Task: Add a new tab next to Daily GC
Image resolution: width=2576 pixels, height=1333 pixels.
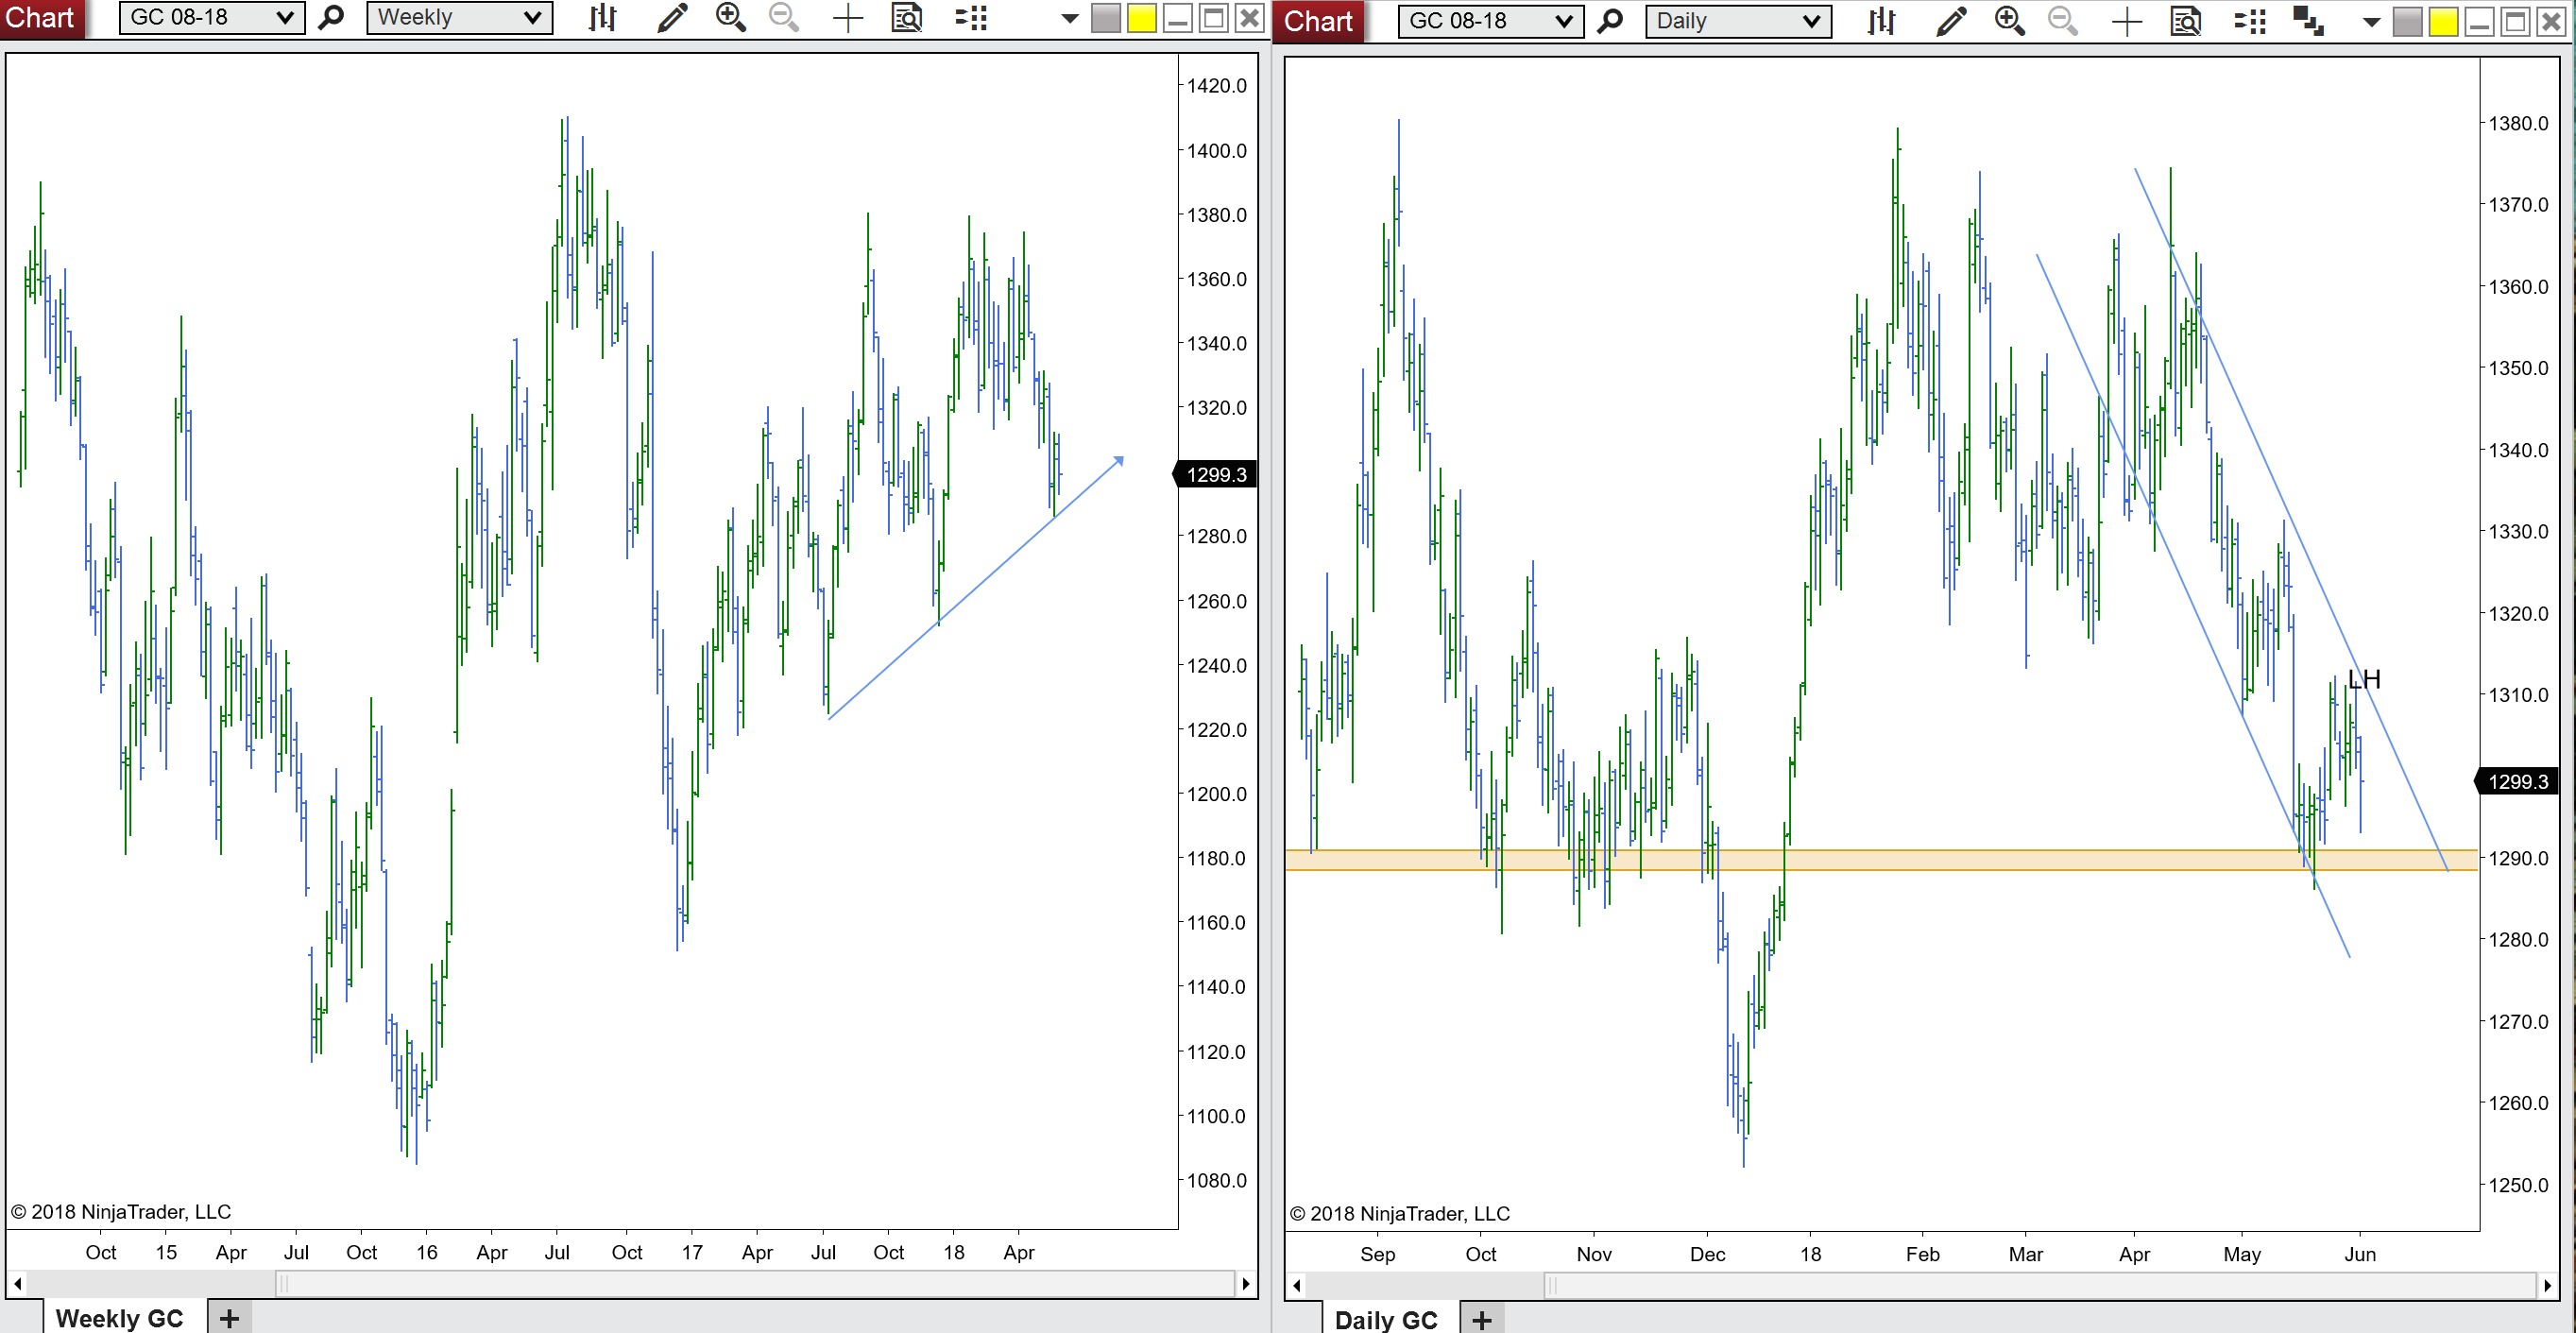Action: coord(1481,1320)
